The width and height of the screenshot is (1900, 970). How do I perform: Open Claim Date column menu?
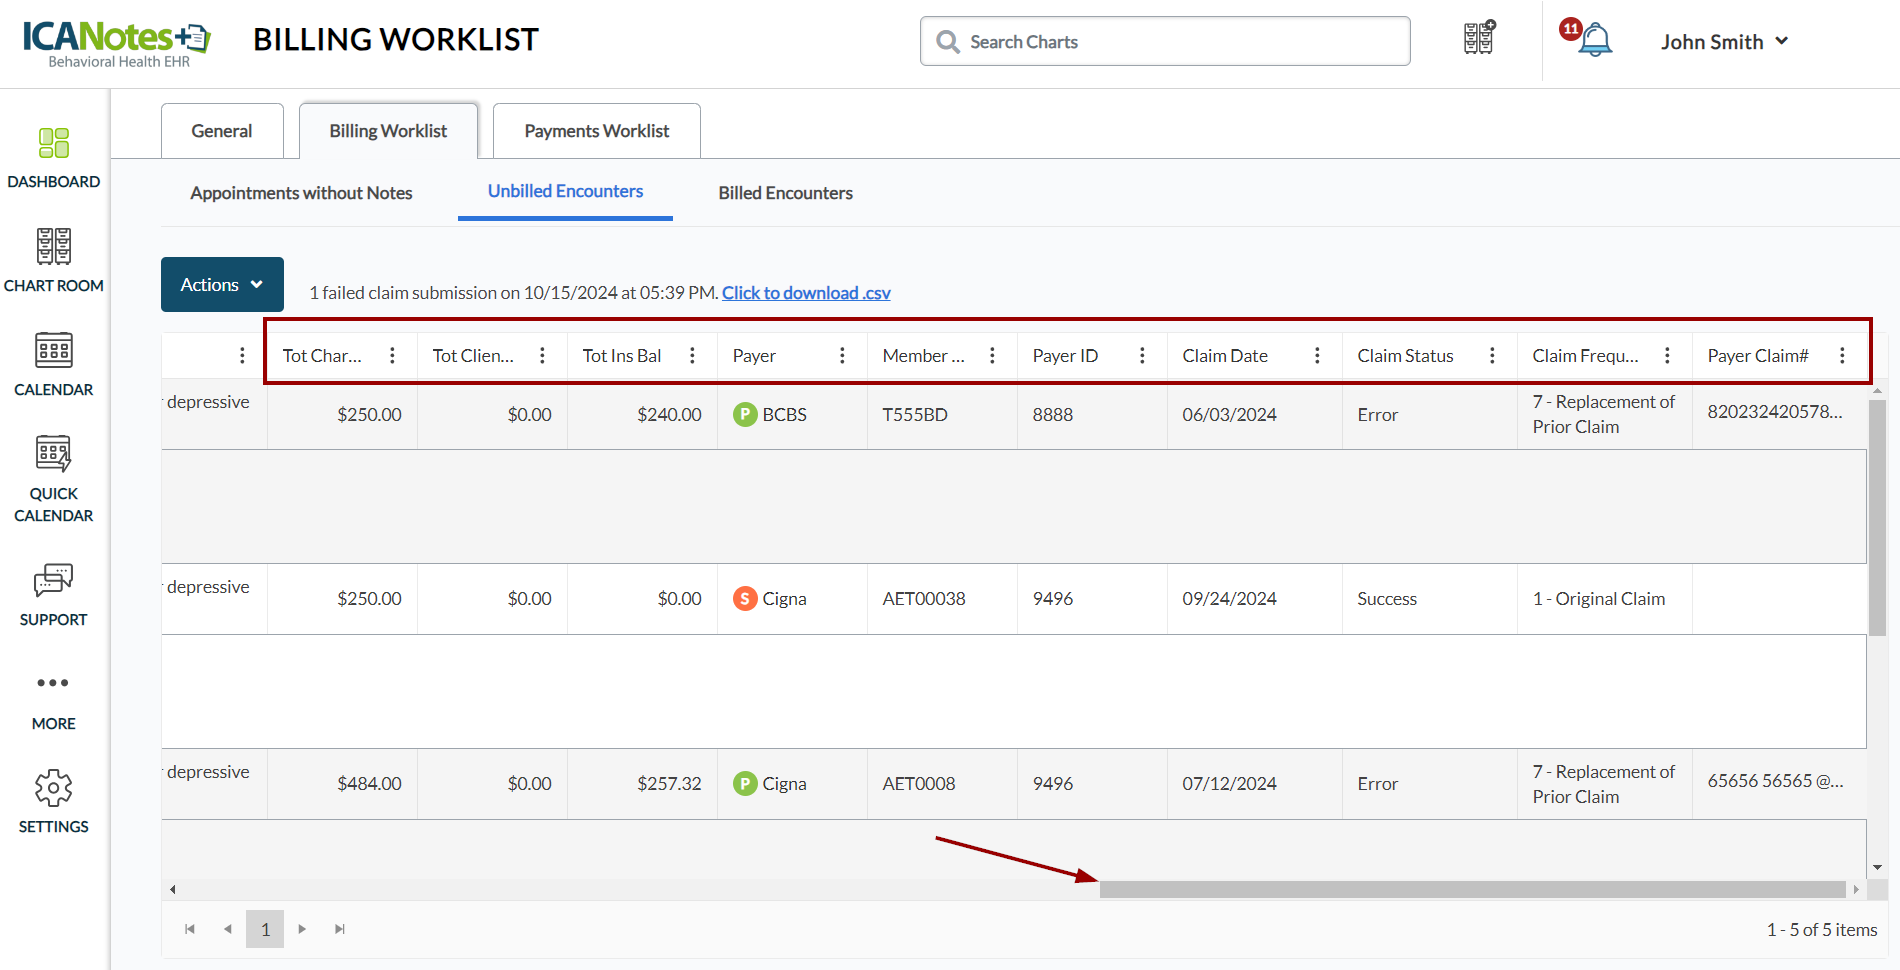coord(1317,356)
